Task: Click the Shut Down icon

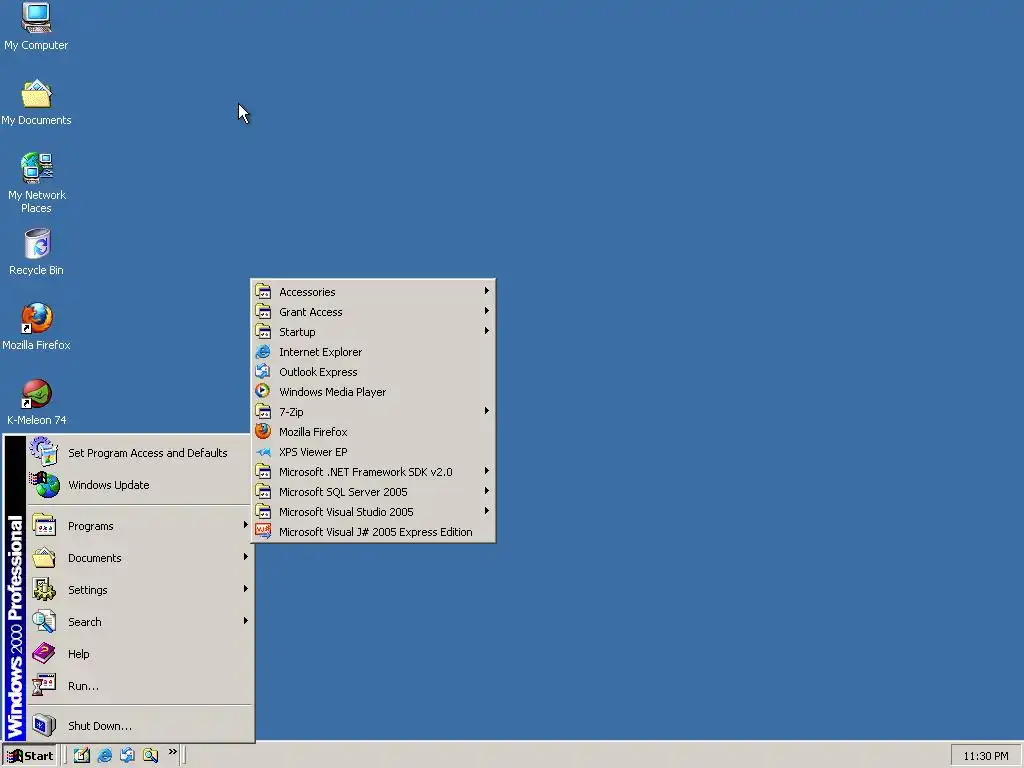Action: point(44,725)
